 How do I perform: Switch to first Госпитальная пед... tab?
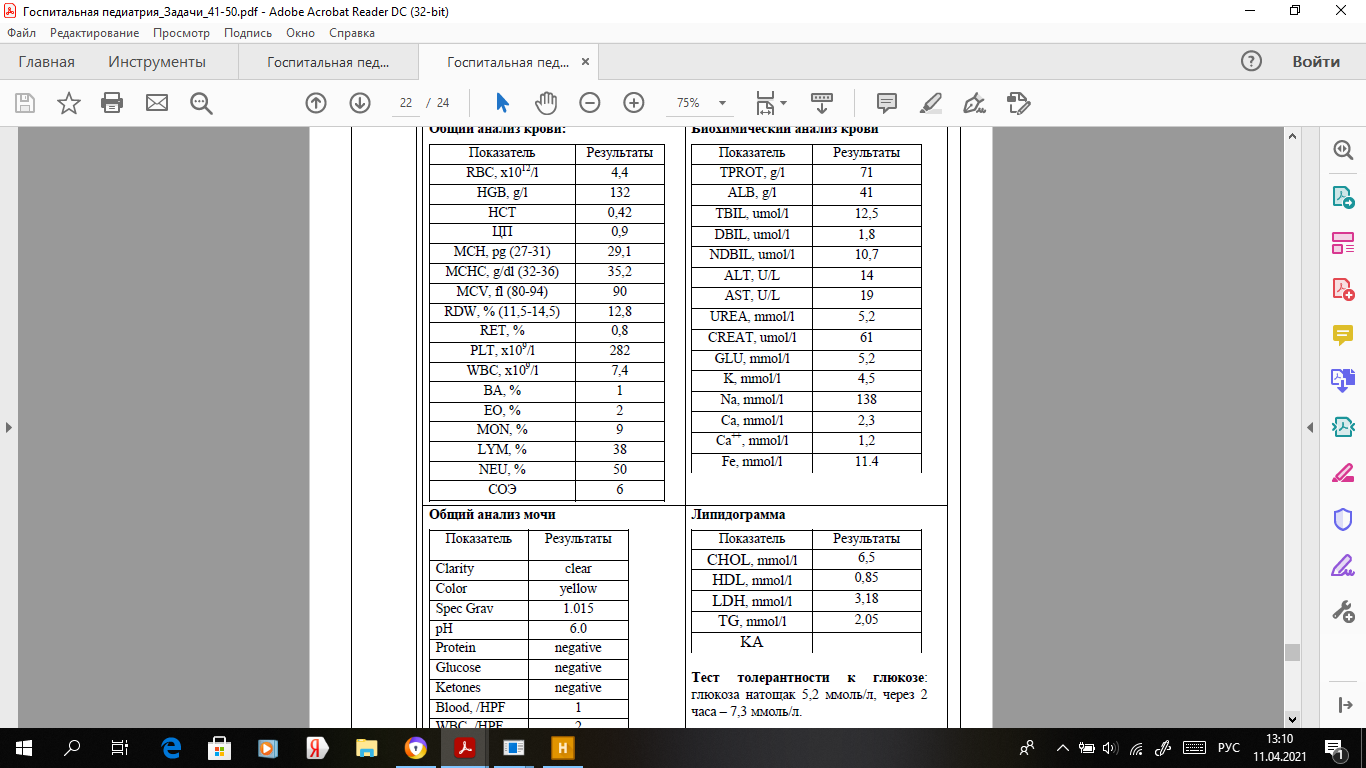(328, 62)
